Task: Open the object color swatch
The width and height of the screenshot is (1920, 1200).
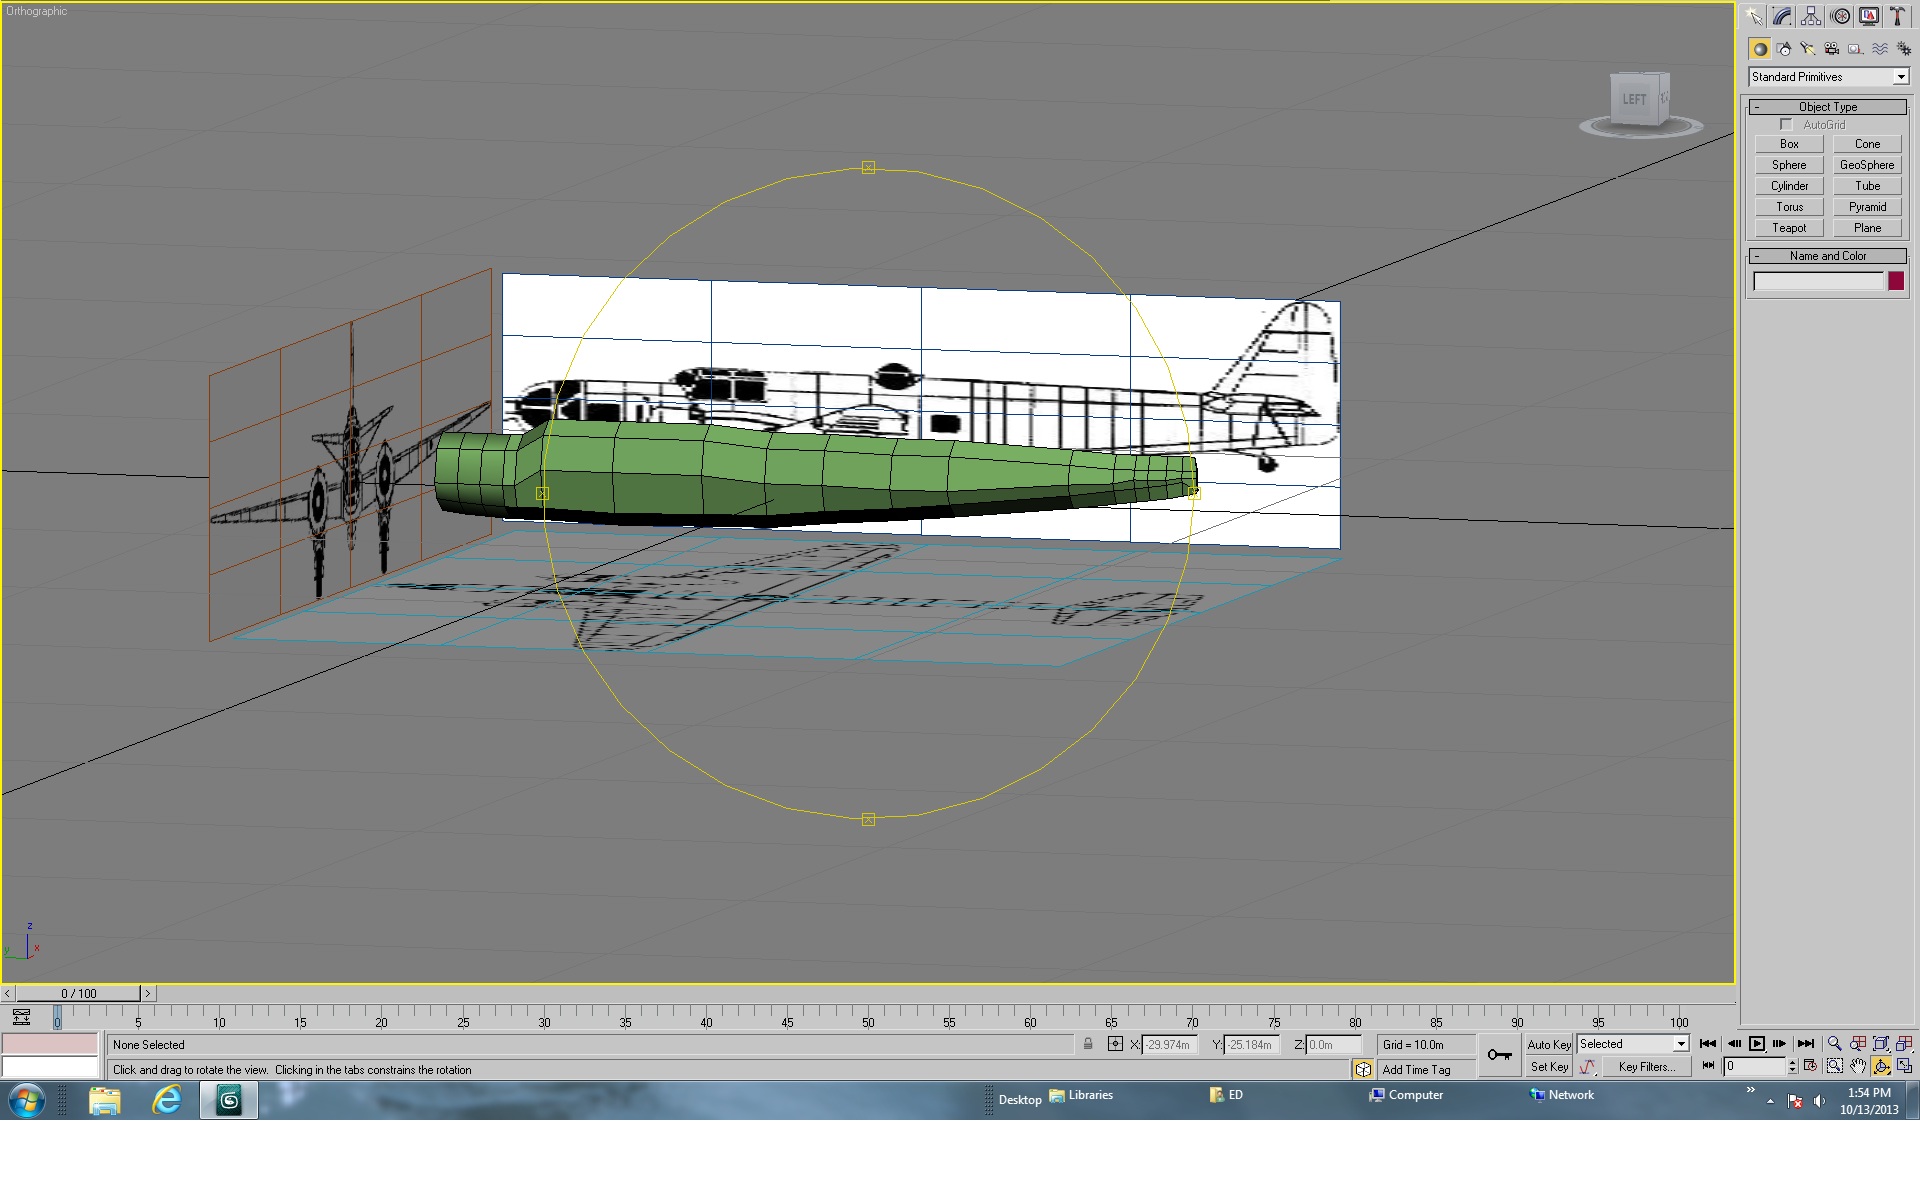Action: coord(1896,281)
